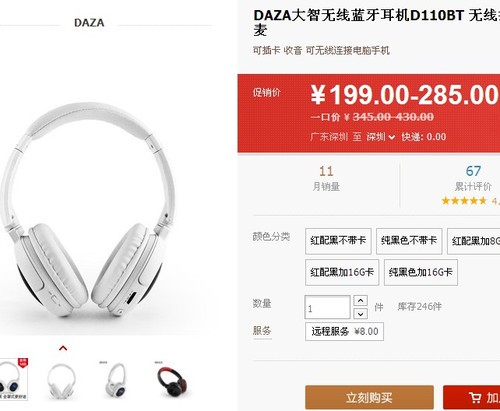This screenshot has width=500, height=411.
Task: Click the quantity input field
Action: tap(327, 307)
